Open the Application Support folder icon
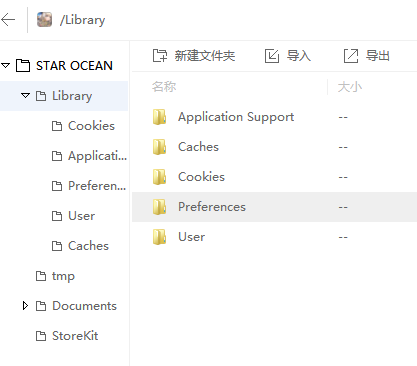The width and height of the screenshot is (417, 366). [x=159, y=117]
